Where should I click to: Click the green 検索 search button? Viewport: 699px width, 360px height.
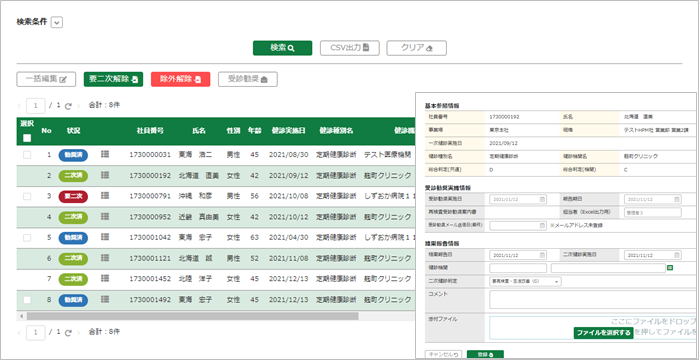283,48
